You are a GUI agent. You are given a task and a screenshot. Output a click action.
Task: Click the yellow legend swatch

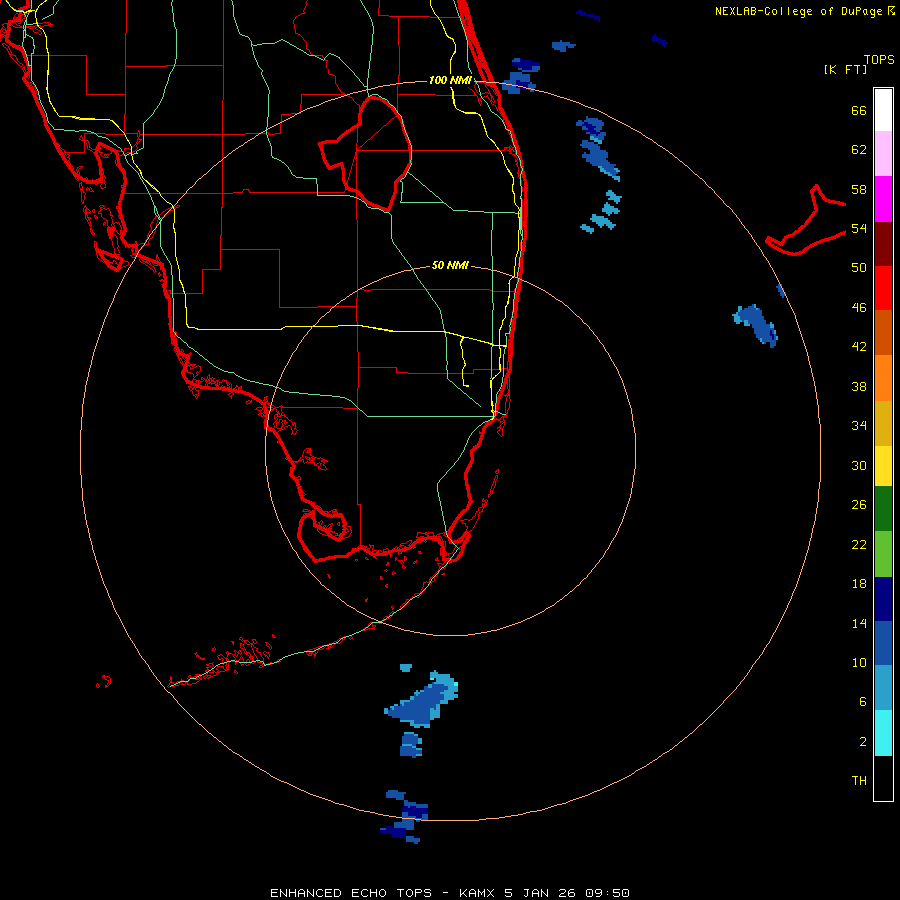[x=883, y=466]
